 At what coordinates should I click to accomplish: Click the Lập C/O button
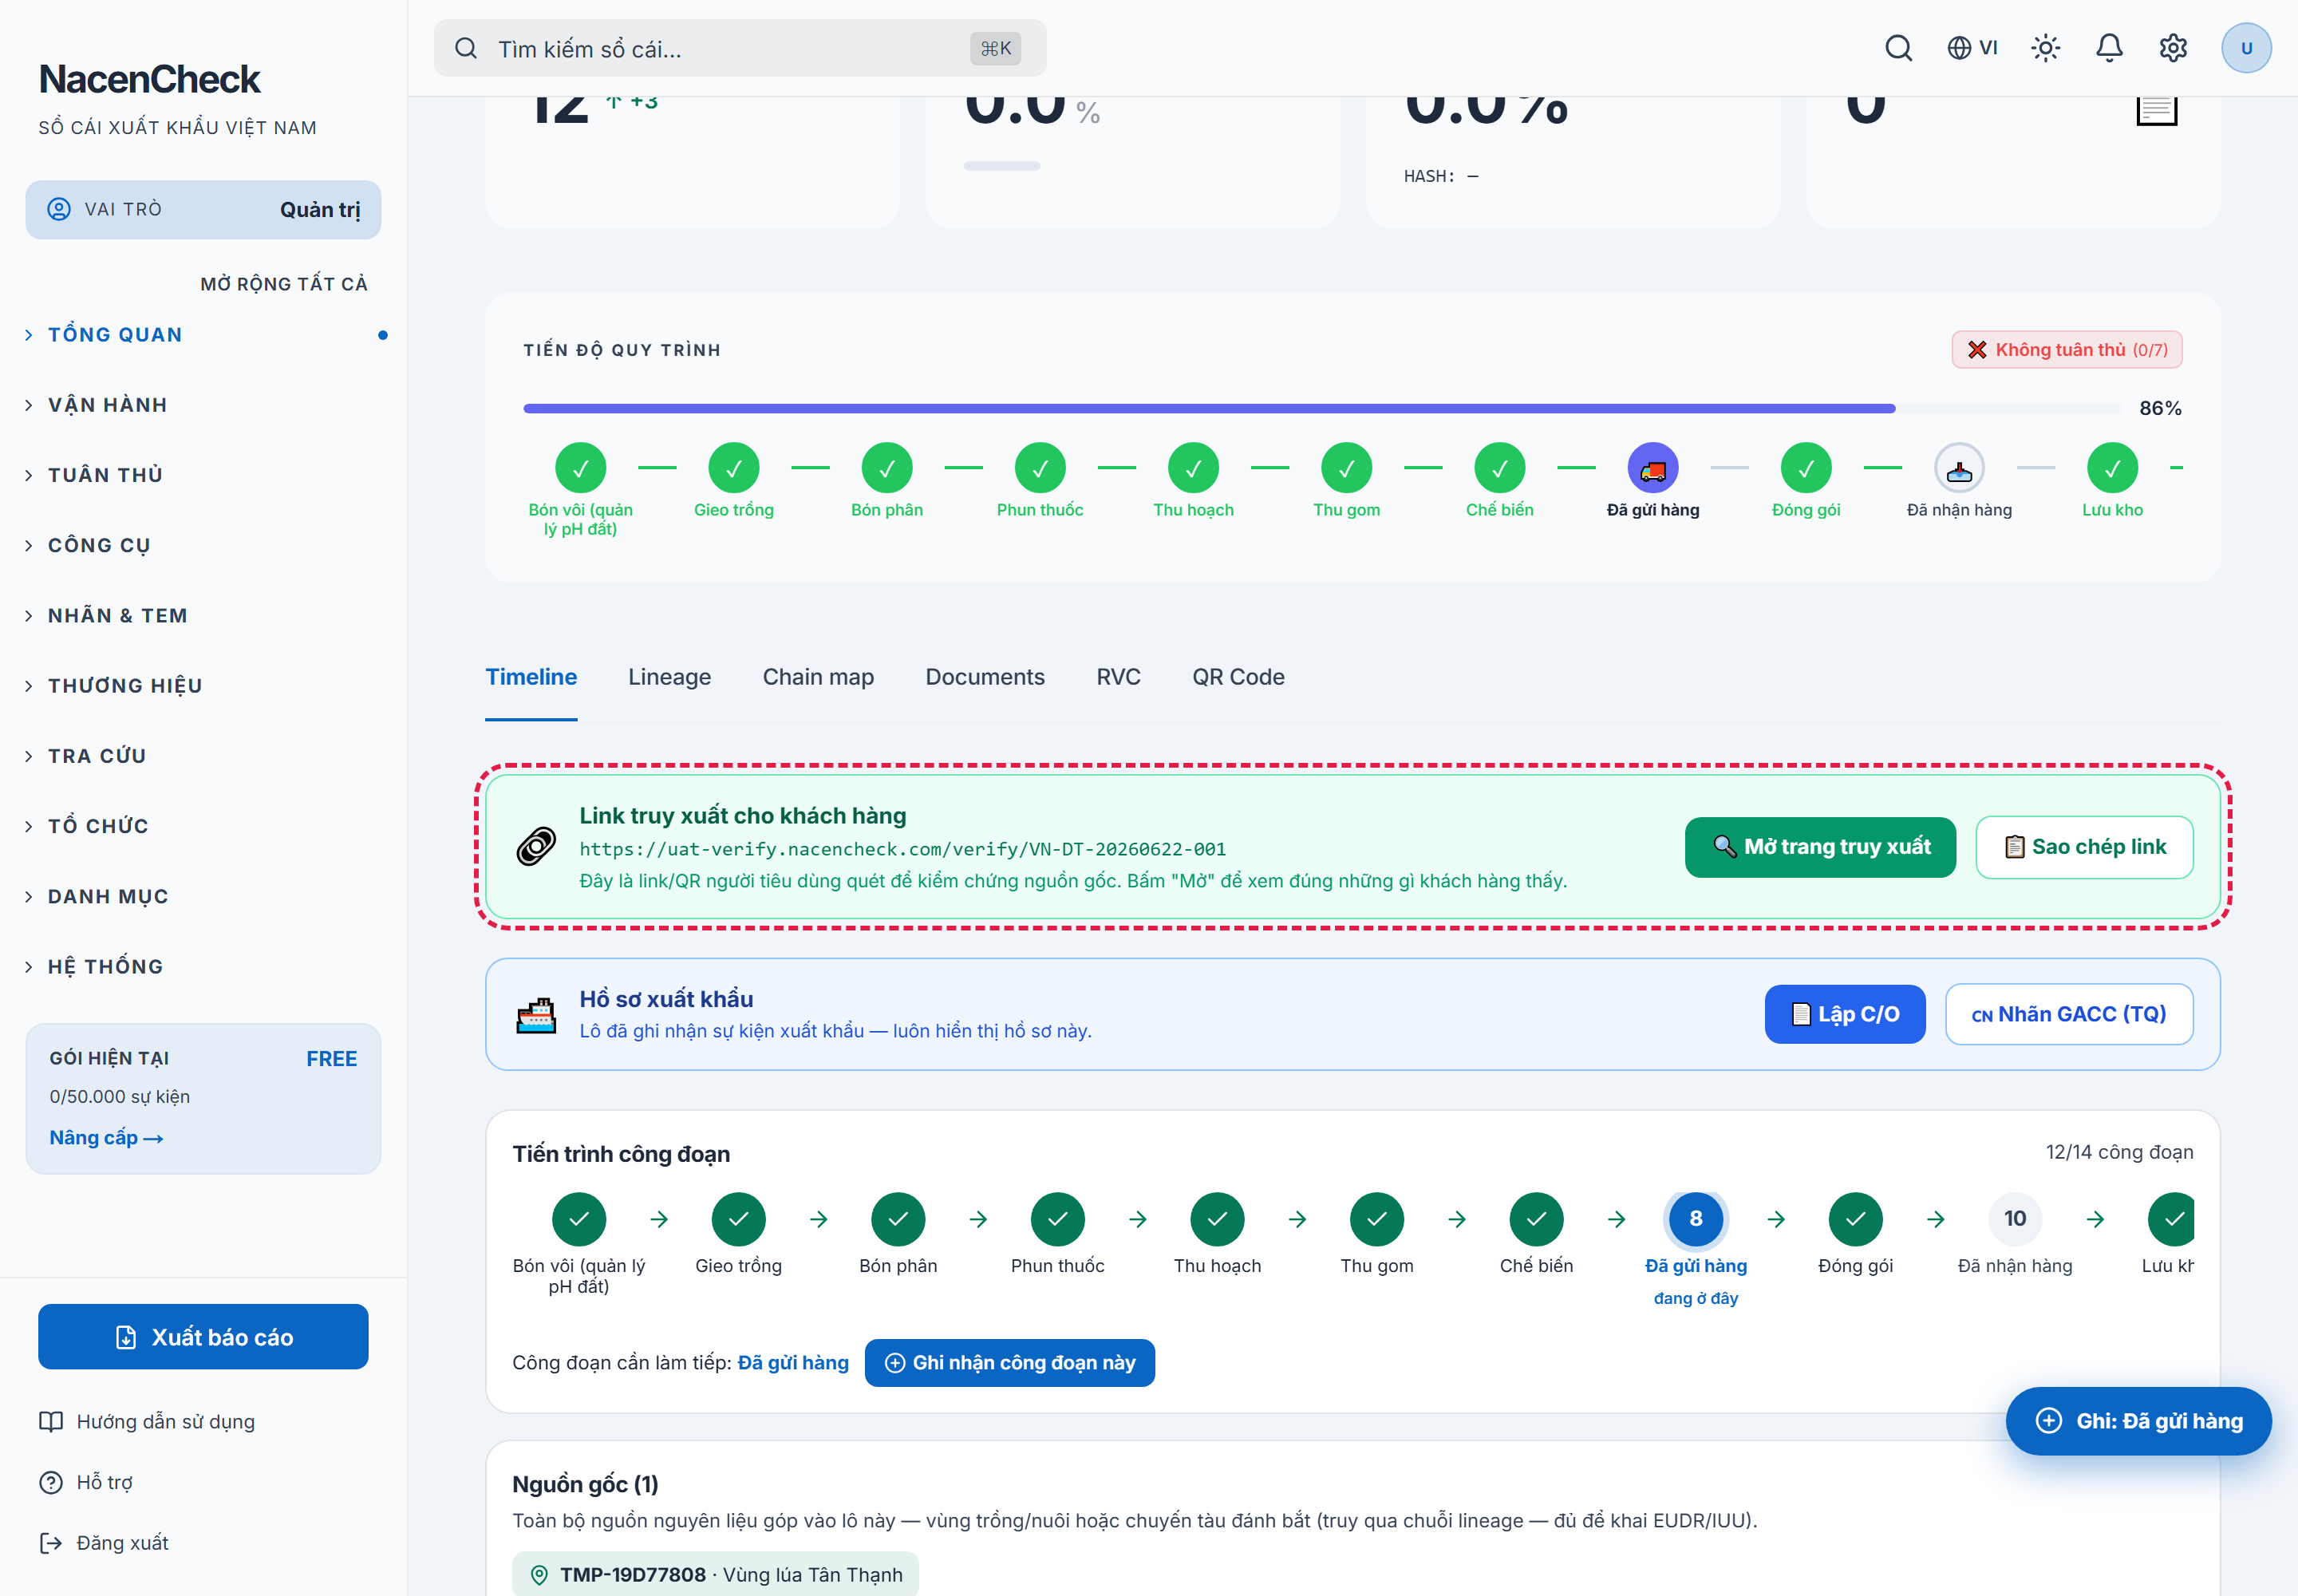[1844, 1014]
